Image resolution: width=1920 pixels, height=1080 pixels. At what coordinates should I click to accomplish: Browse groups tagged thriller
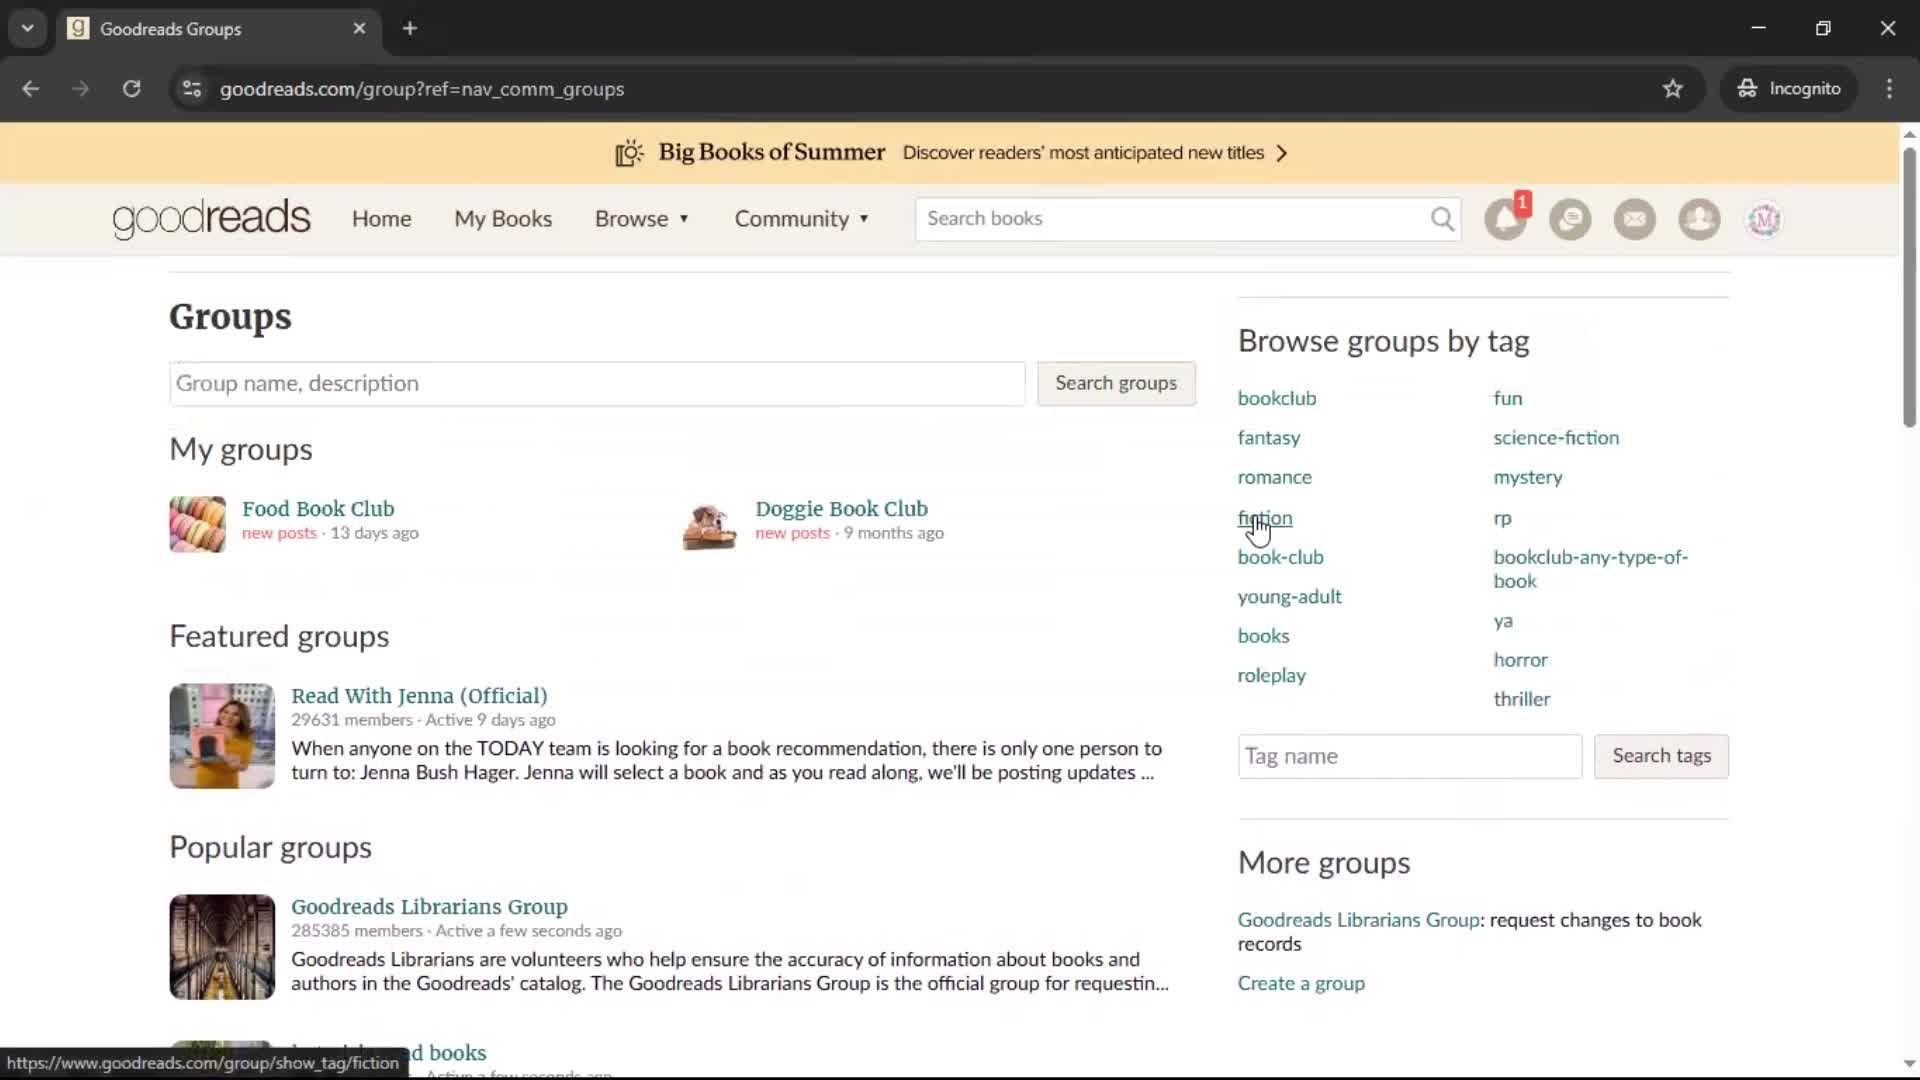click(x=1522, y=699)
